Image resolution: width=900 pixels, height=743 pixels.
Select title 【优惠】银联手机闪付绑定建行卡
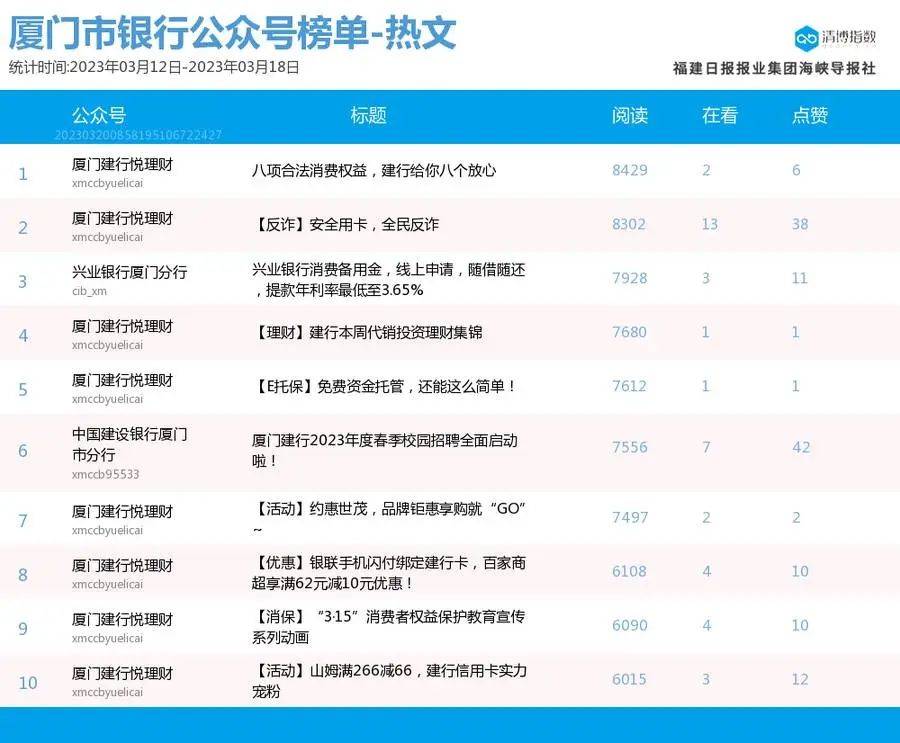(x=389, y=572)
